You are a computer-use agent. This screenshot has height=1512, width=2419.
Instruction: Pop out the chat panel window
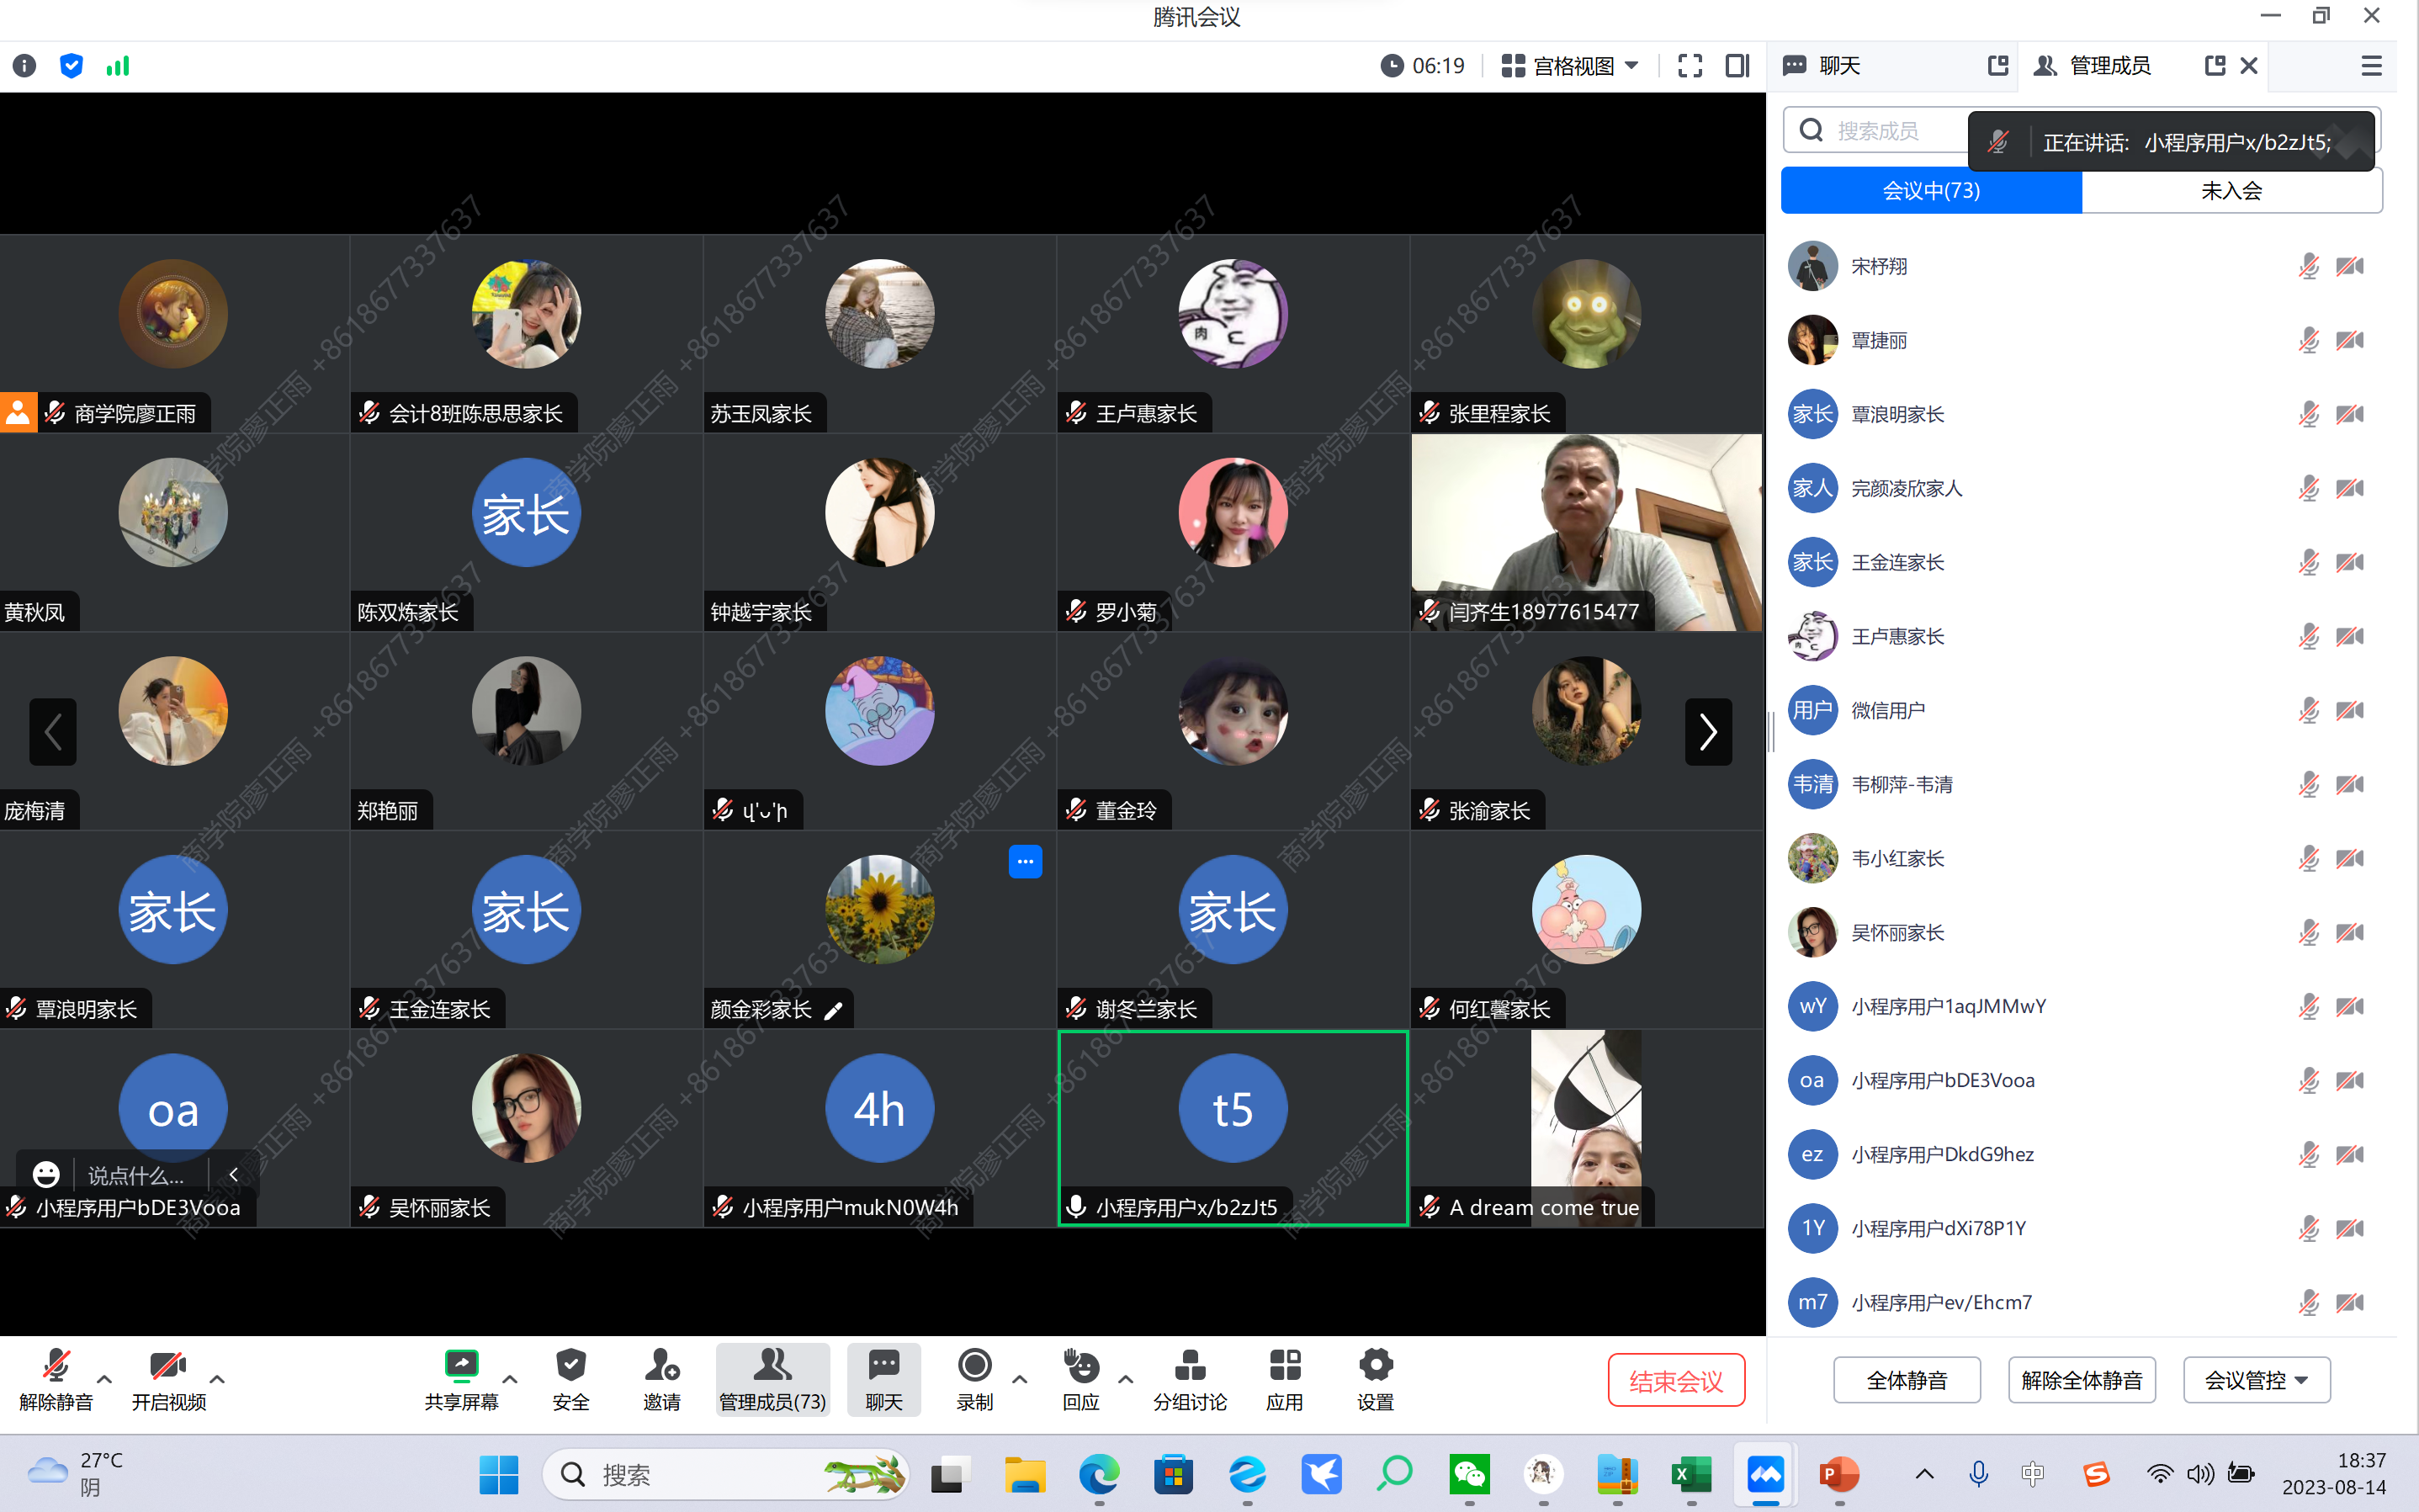pos(1997,66)
